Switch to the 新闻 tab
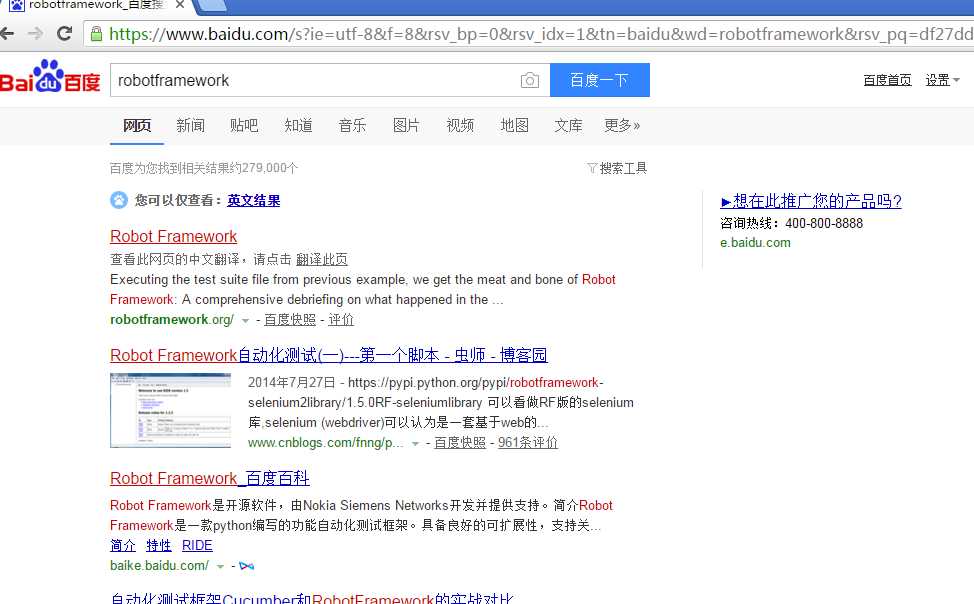This screenshot has width=974, height=604. tap(190, 126)
